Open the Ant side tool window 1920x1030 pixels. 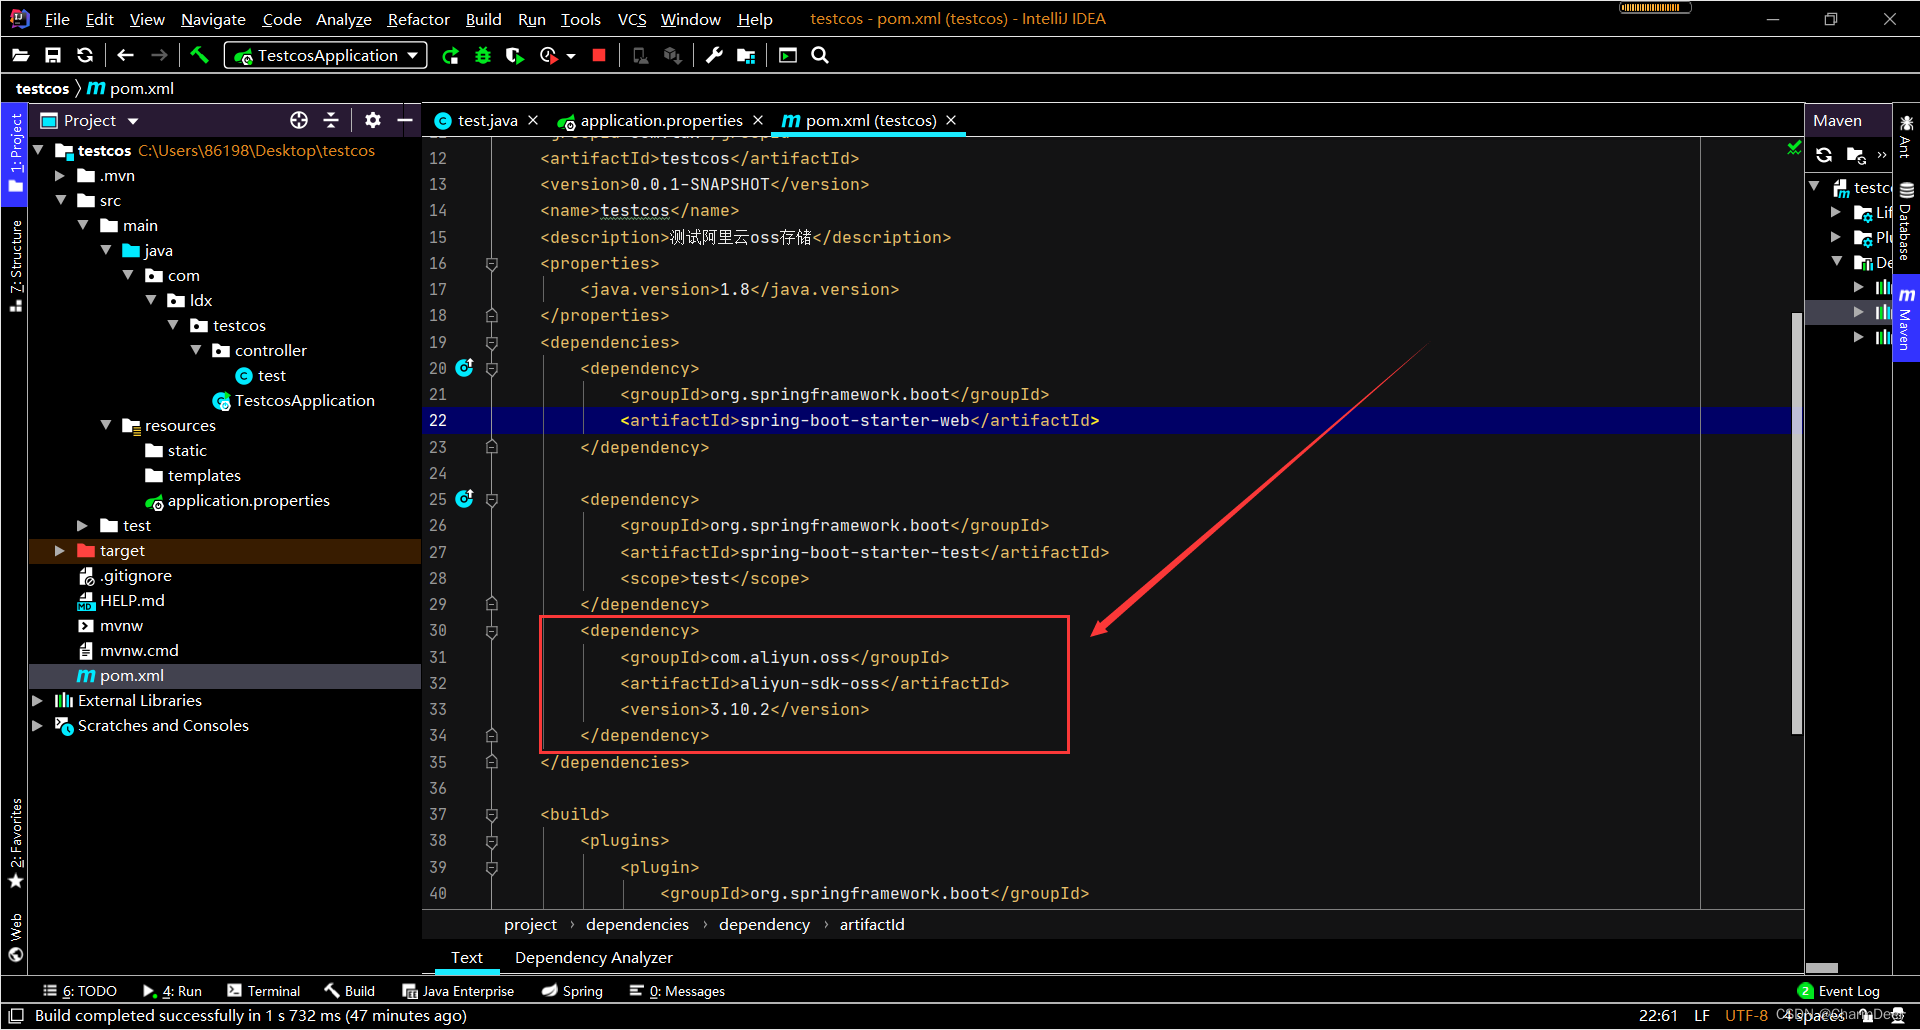1906,137
